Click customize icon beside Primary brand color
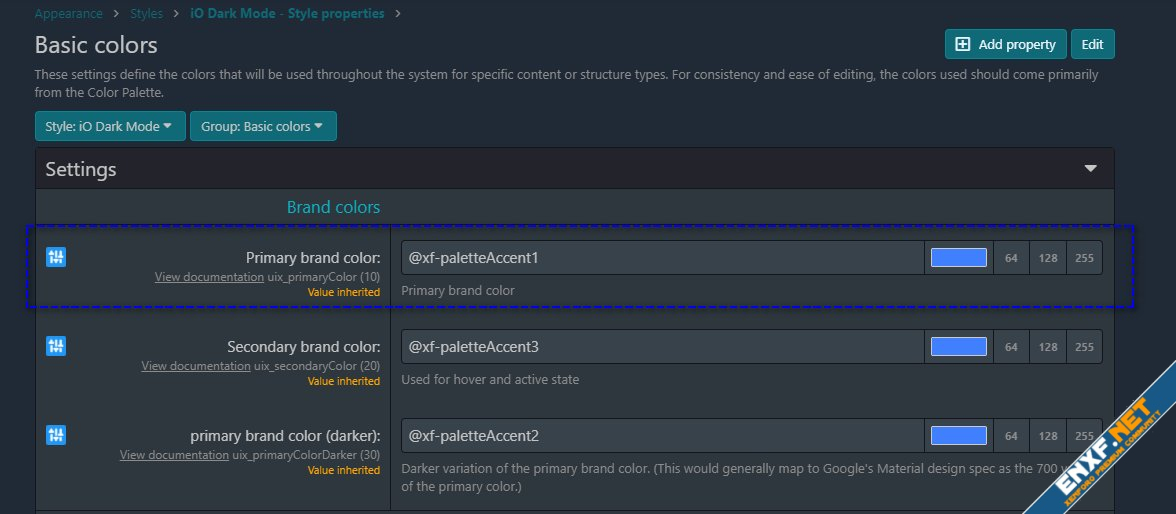This screenshot has height=514, width=1176. pos(56,257)
